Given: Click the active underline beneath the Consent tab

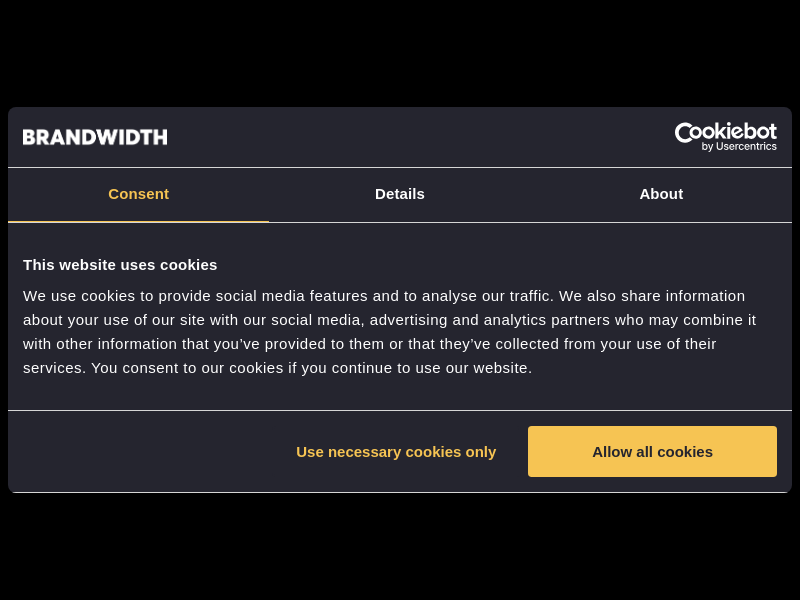Looking at the screenshot, I should 138,221.
